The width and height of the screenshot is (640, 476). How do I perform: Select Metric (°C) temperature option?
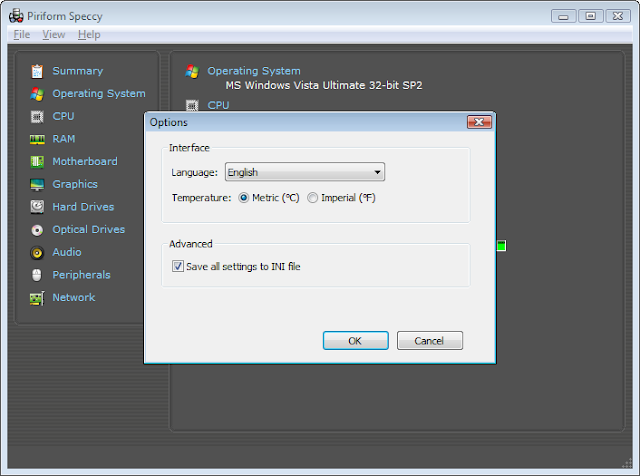[x=269, y=198]
